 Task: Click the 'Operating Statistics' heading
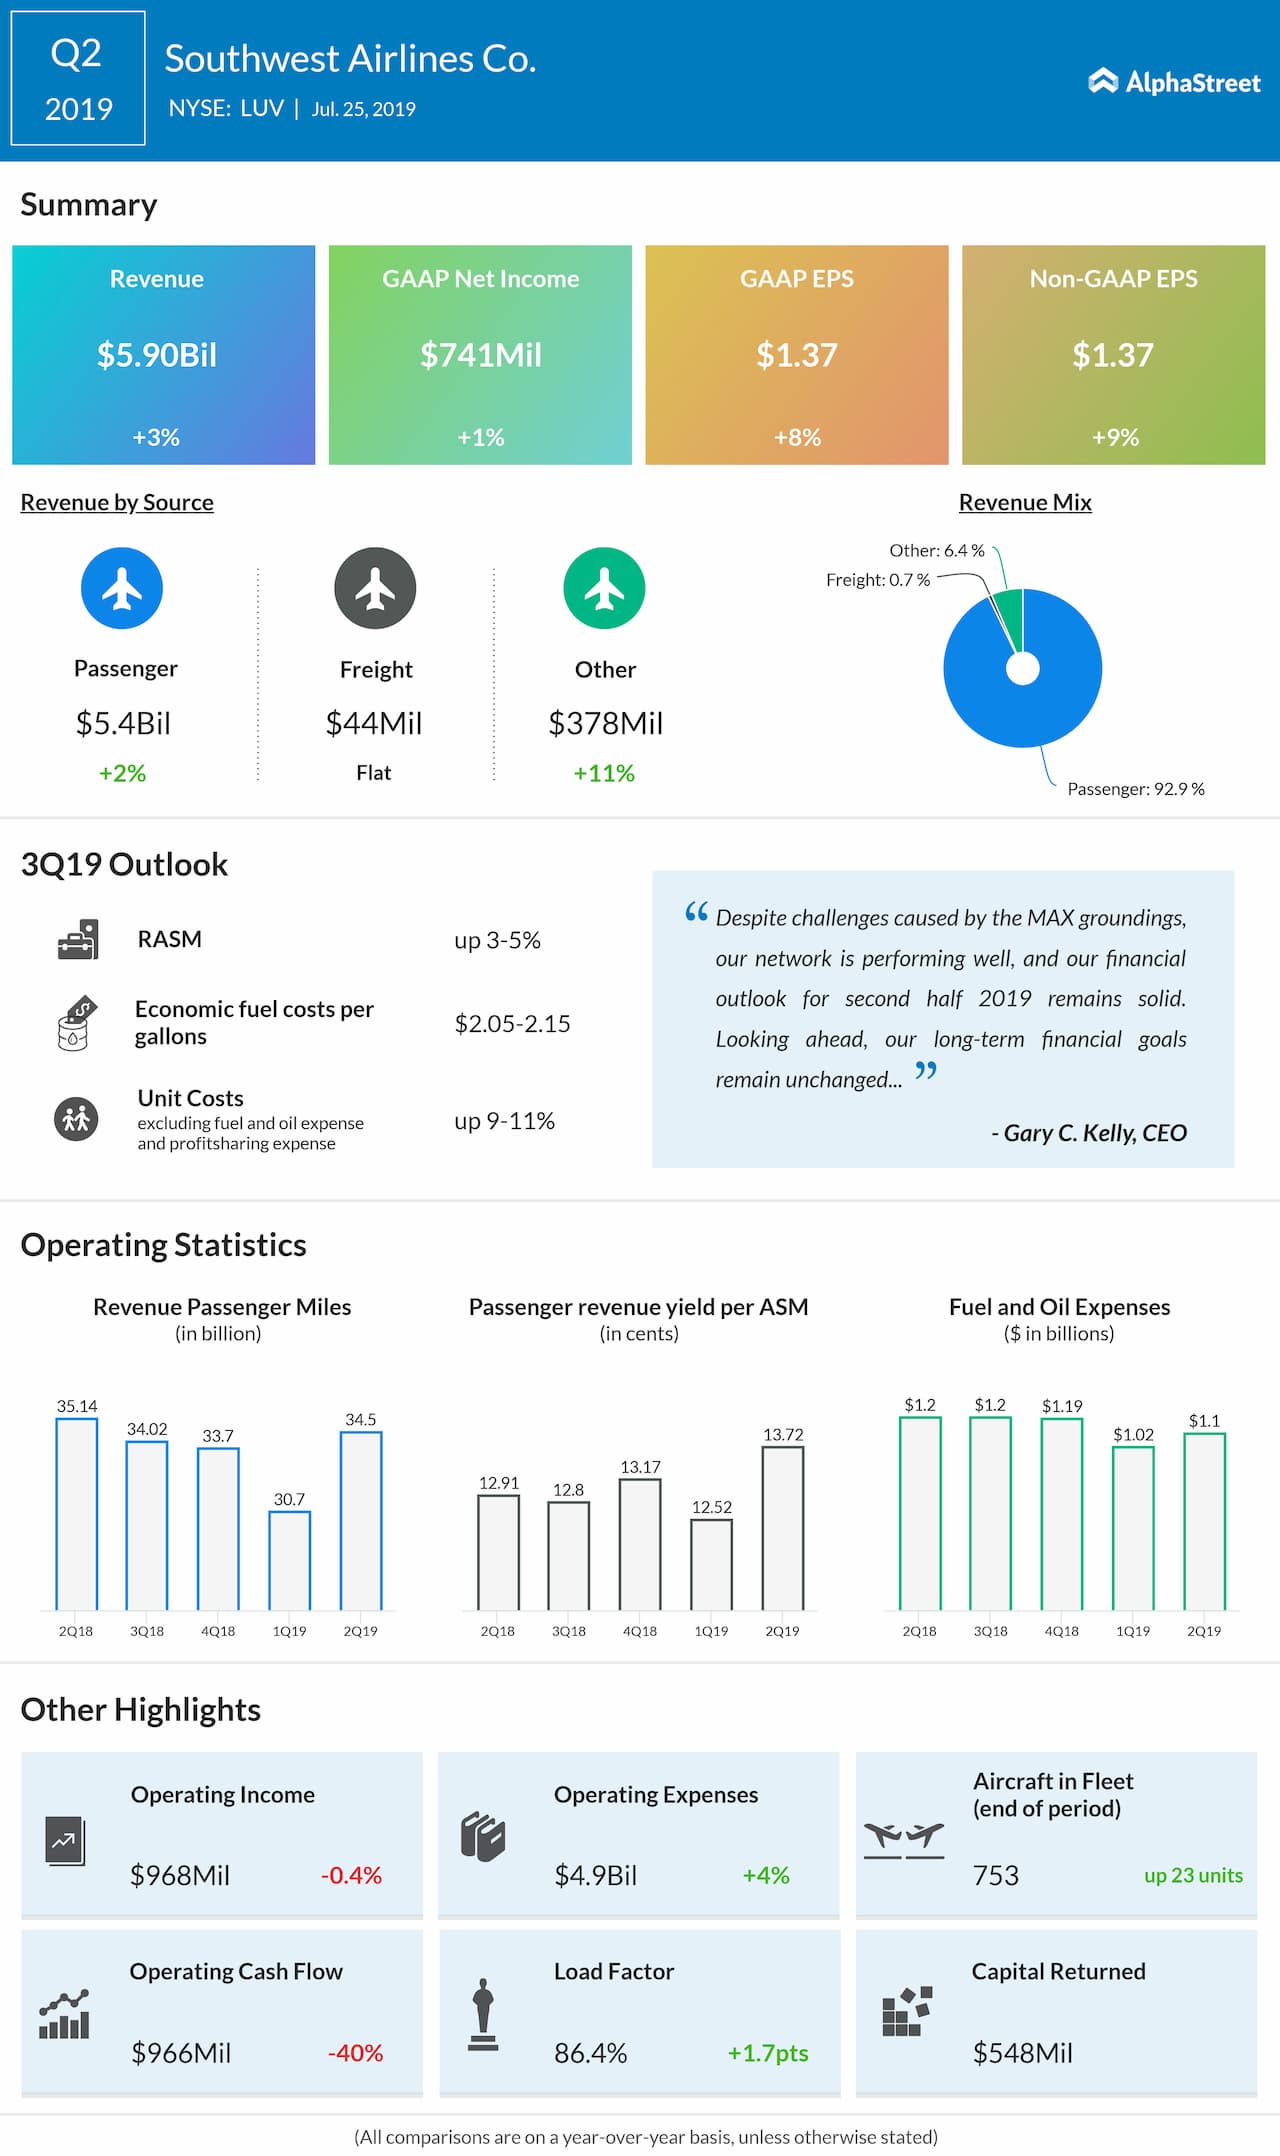point(163,1245)
